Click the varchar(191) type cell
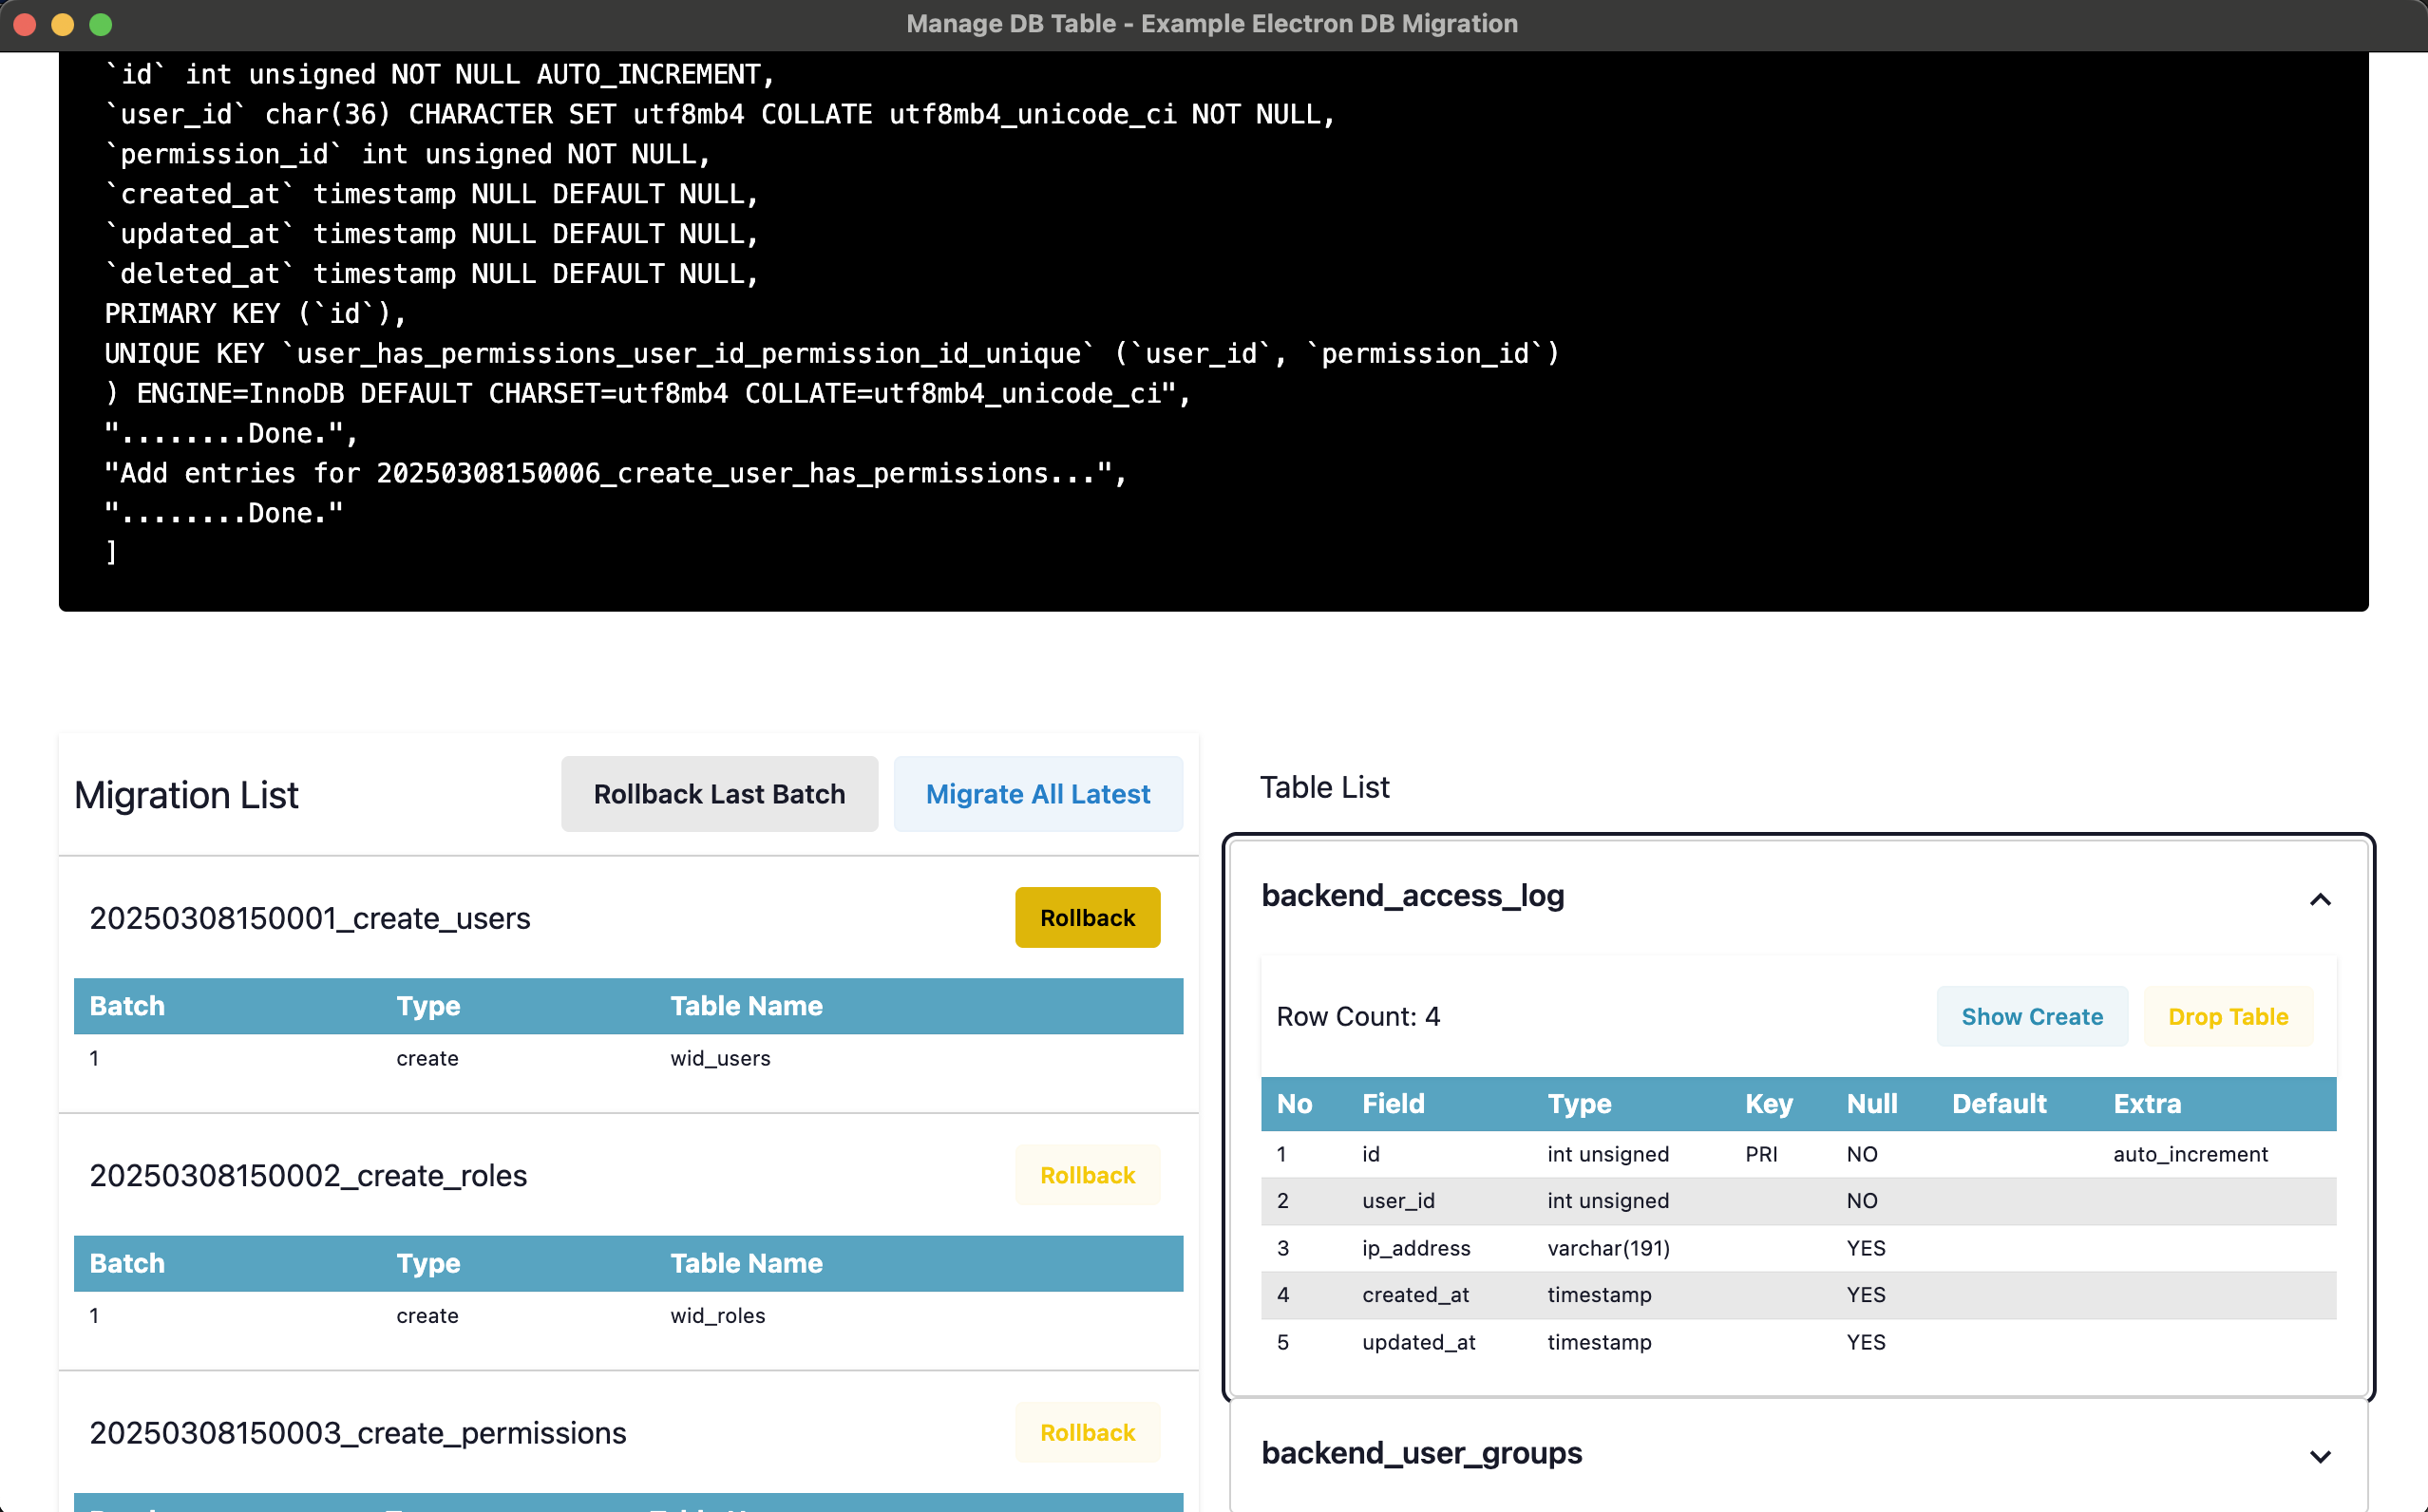Screen dimensions: 2428x1512 (x=1608, y=1248)
